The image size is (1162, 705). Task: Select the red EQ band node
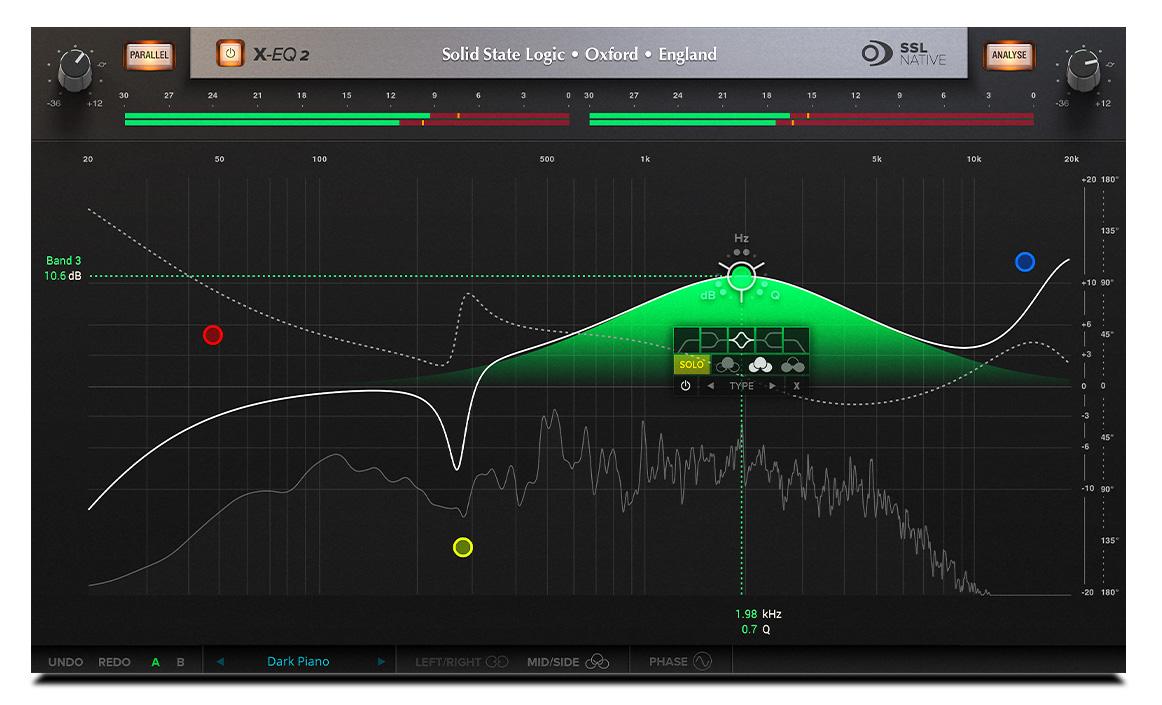pos(213,335)
